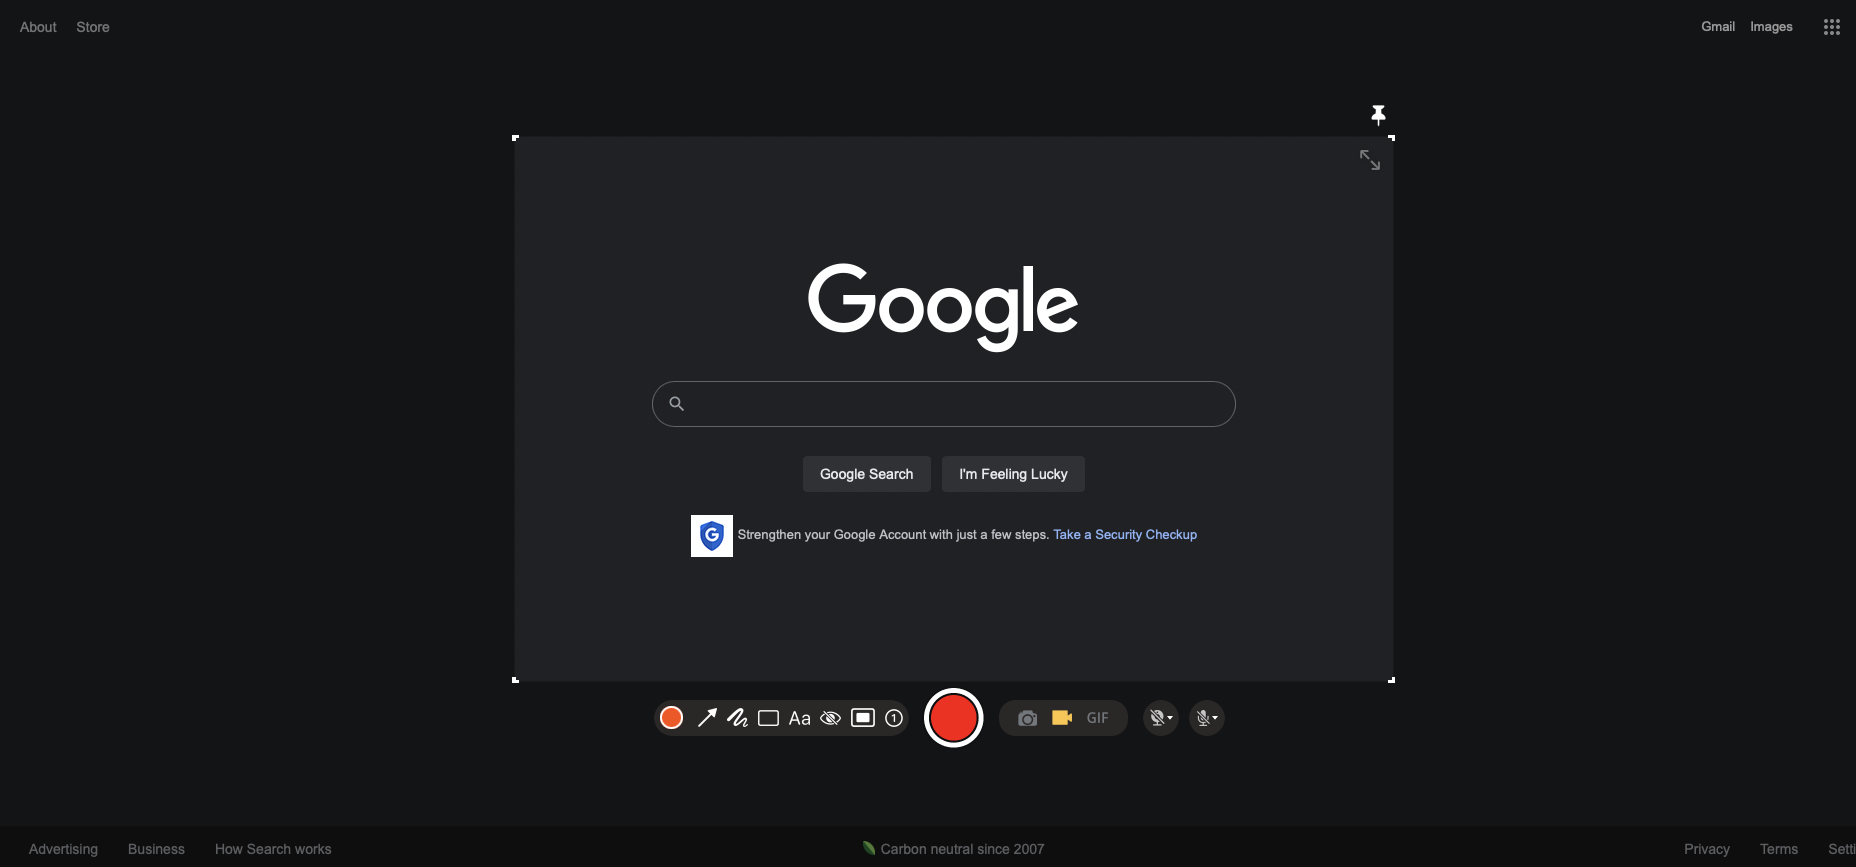The image size is (1856, 867).
Task: Open the About link
Action: 38,27
